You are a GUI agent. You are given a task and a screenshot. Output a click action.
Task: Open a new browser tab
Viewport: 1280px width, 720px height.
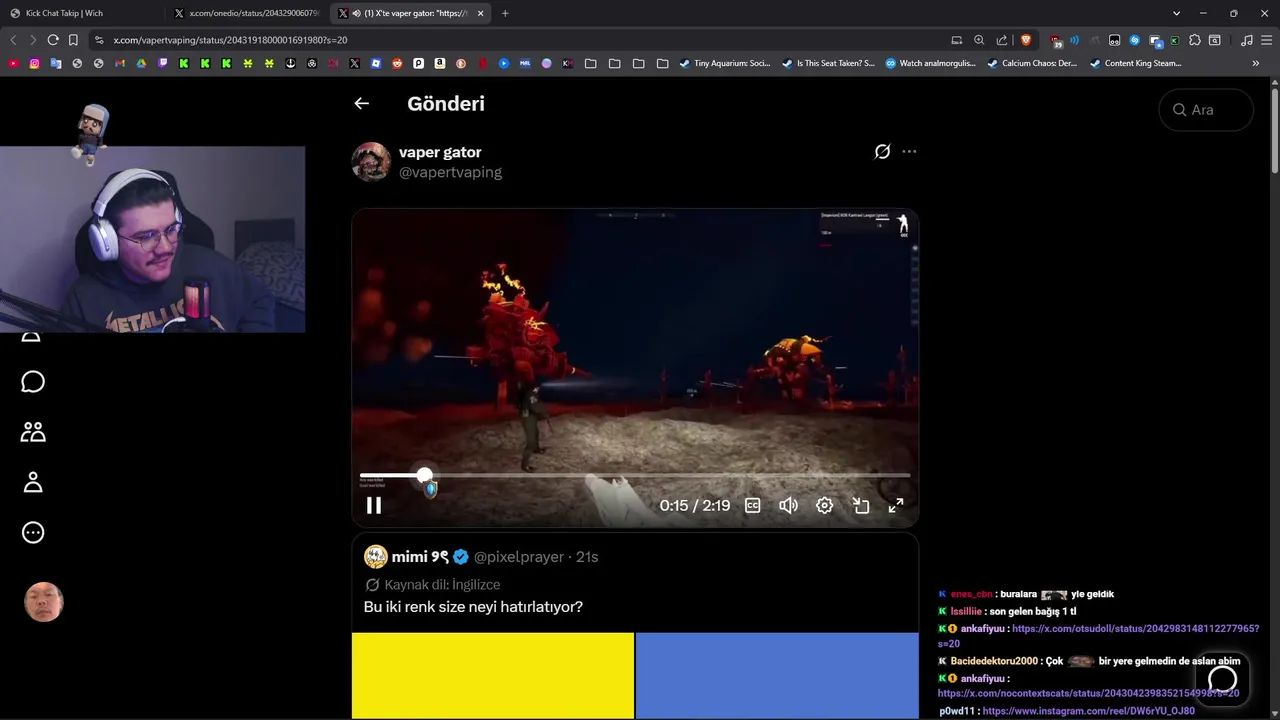(505, 13)
